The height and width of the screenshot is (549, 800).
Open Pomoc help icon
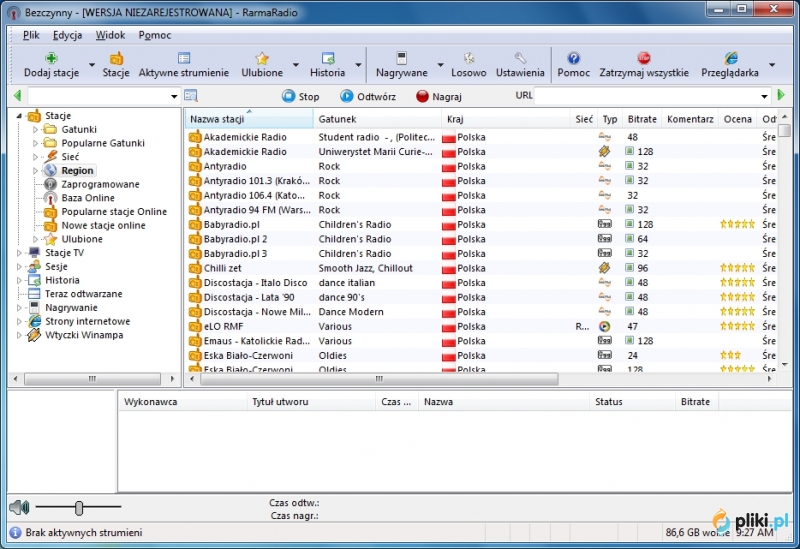(x=573, y=58)
